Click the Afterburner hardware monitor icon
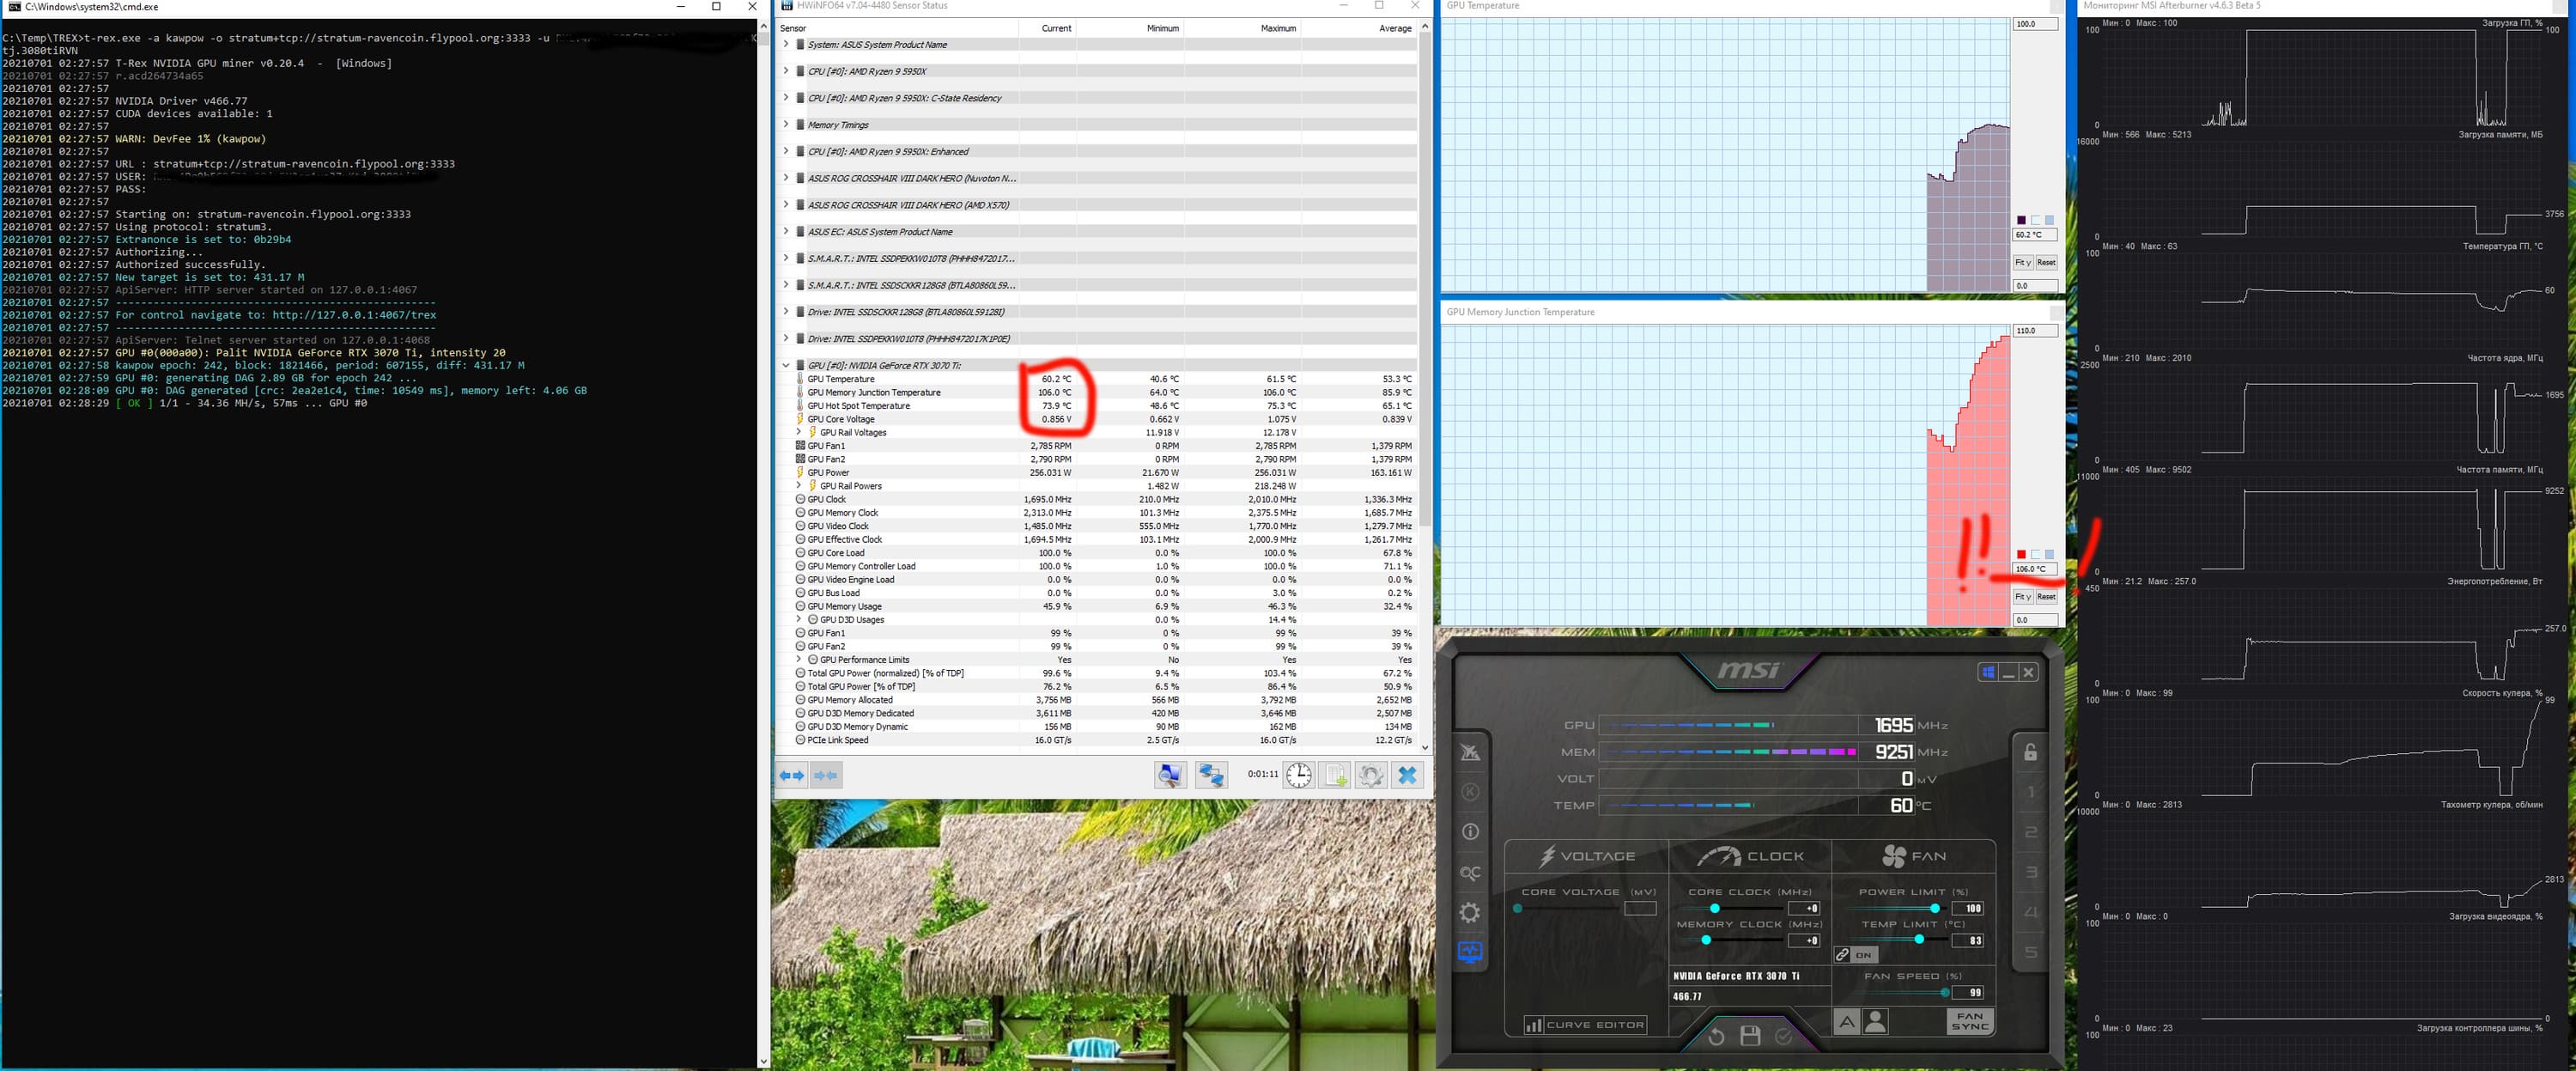Screen dimensions: 2576x1071 (1469, 952)
